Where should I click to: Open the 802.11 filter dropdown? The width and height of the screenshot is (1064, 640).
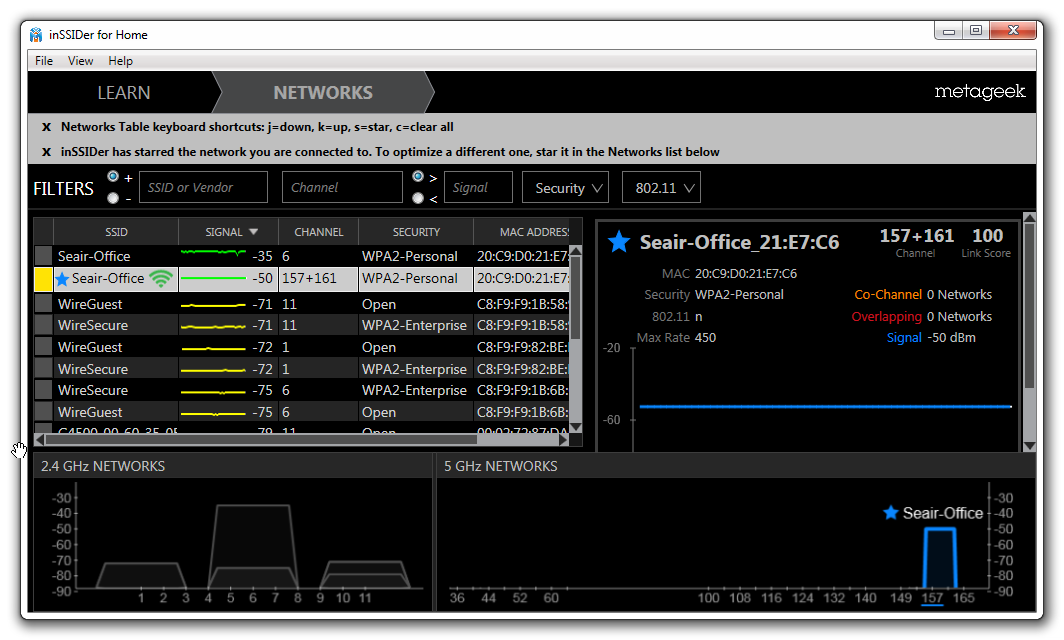click(661, 187)
